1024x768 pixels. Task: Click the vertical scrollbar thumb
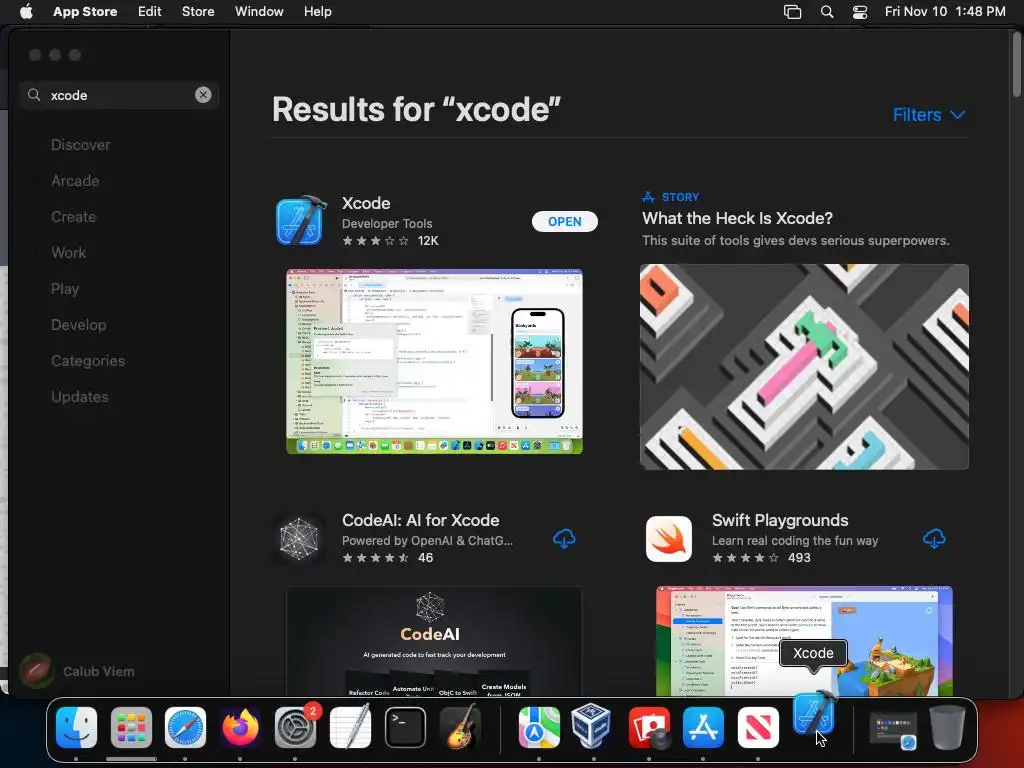(1016, 64)
